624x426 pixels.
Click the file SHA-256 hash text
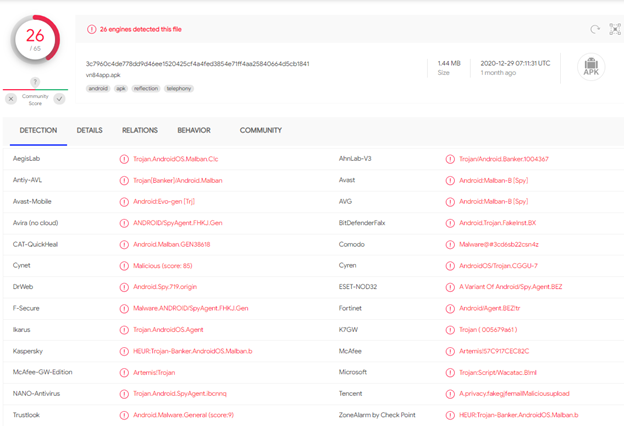[x=197, y=64]
